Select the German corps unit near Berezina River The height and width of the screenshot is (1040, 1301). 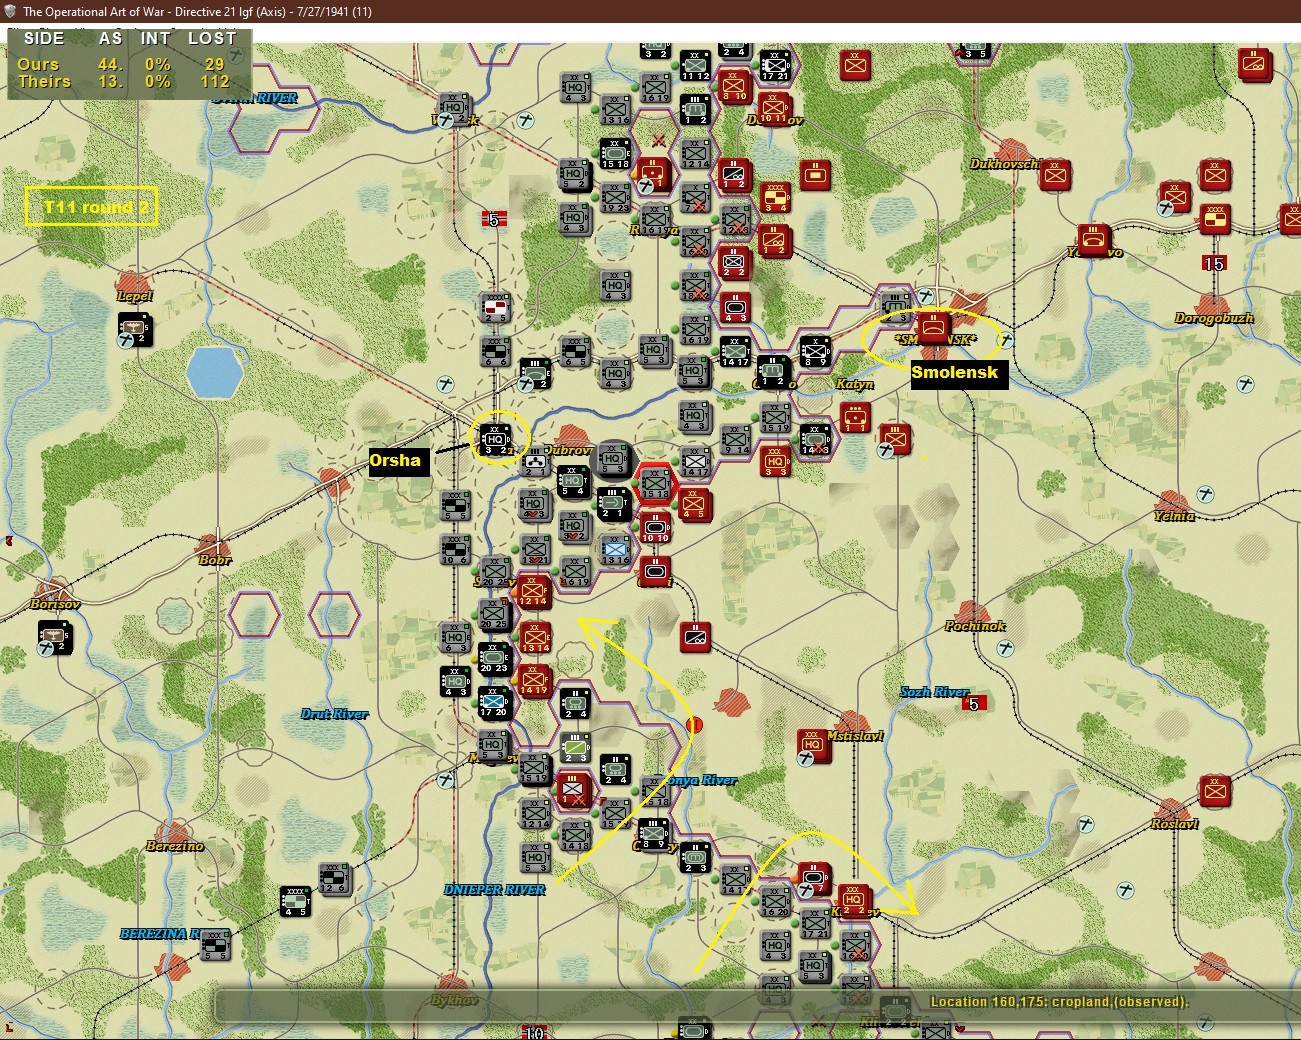tap(215, 945)
